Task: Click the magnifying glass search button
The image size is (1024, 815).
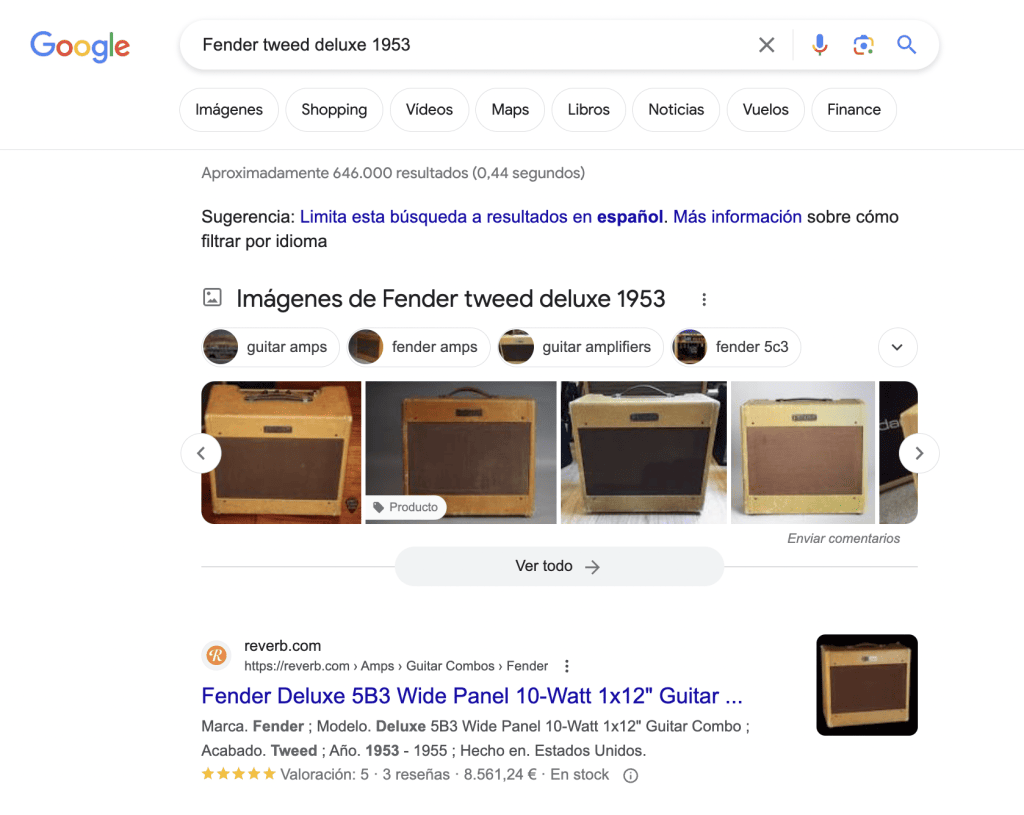Action: (x=906, y=45)
